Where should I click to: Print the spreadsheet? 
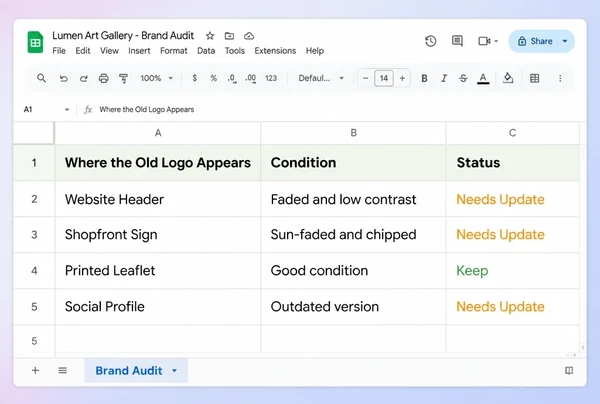pos(104,78)
